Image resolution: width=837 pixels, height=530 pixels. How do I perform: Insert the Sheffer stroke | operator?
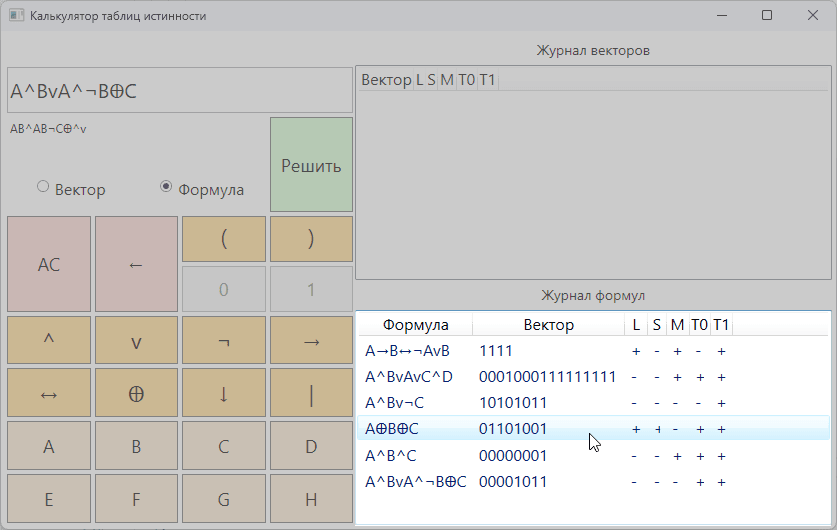311,393
